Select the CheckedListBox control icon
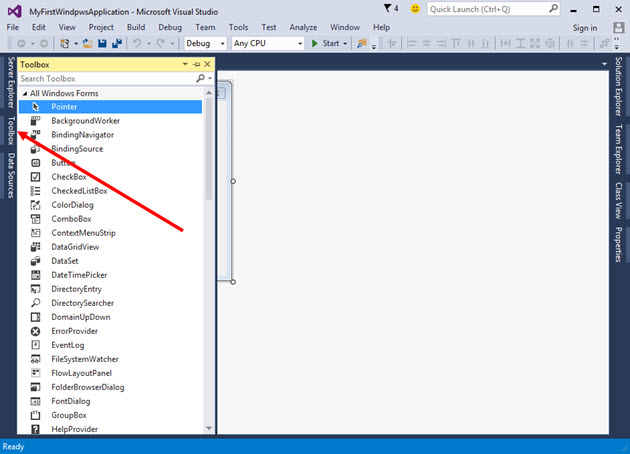Viewport: 630px width, 454px height. point(35,191)
